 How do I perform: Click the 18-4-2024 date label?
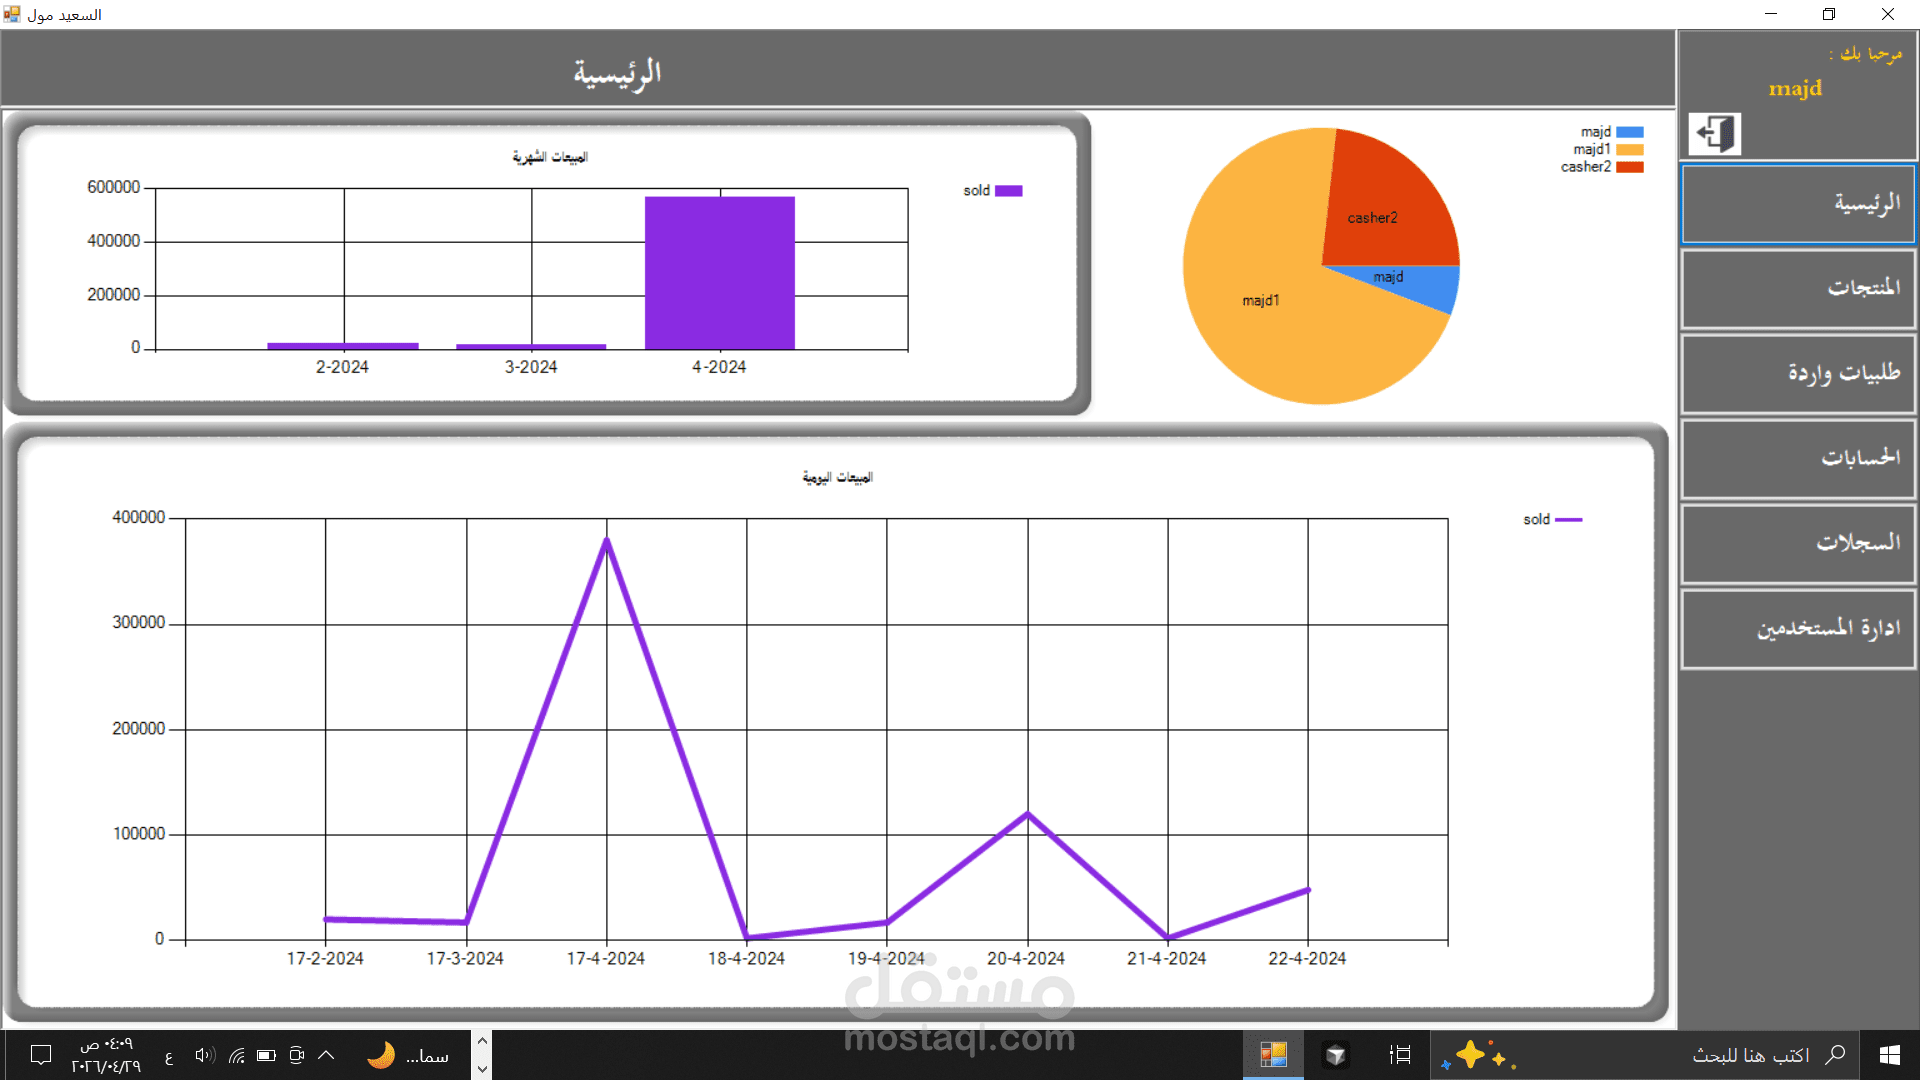click(746, 959)
